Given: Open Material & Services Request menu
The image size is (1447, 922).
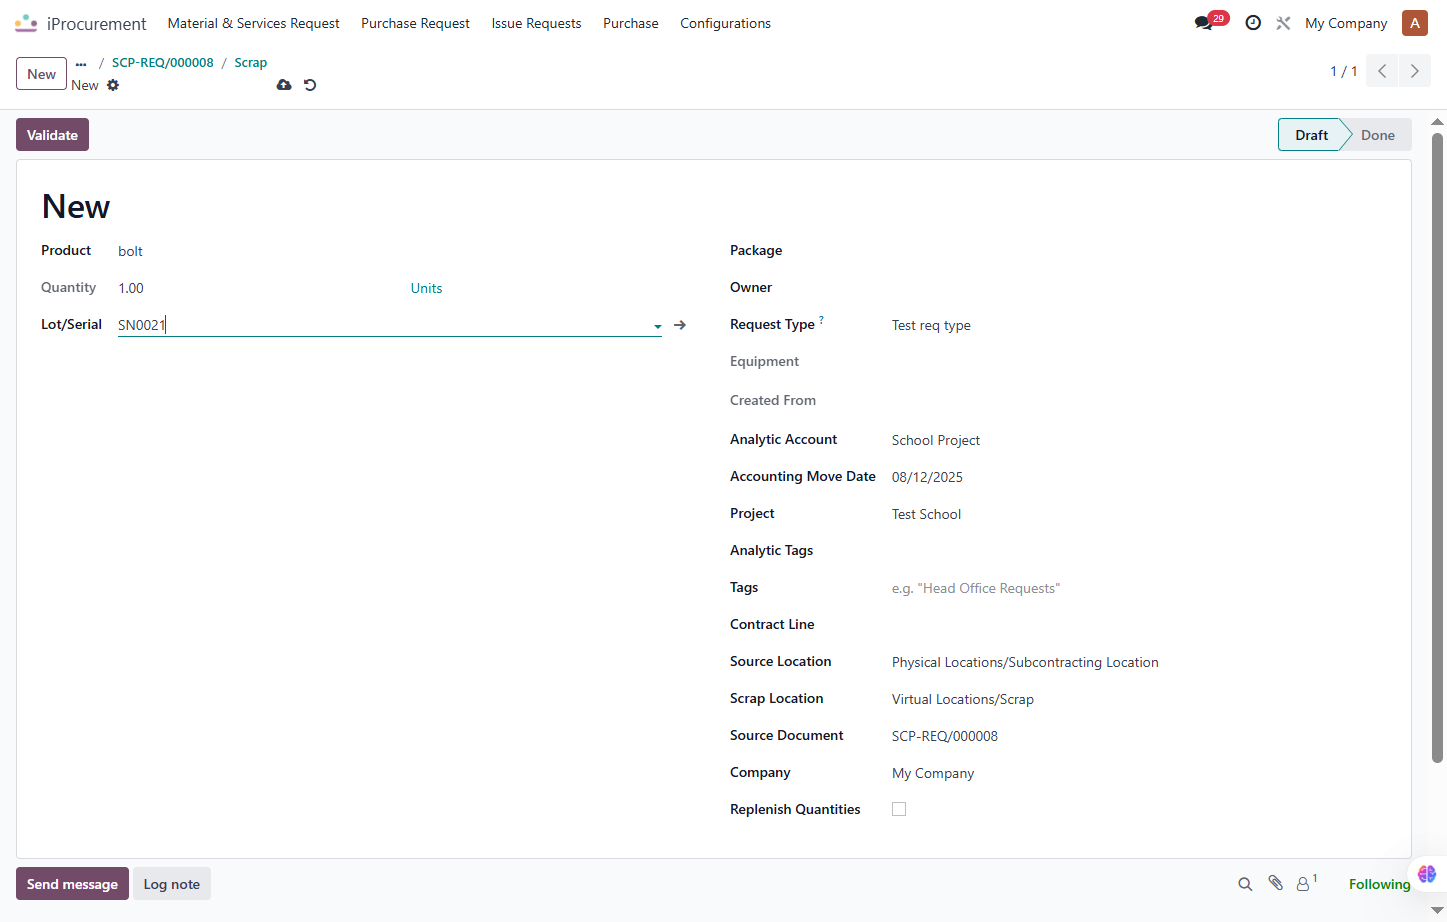Looking at the screenshot, I should pyautogui.click(x=254, y=23).
